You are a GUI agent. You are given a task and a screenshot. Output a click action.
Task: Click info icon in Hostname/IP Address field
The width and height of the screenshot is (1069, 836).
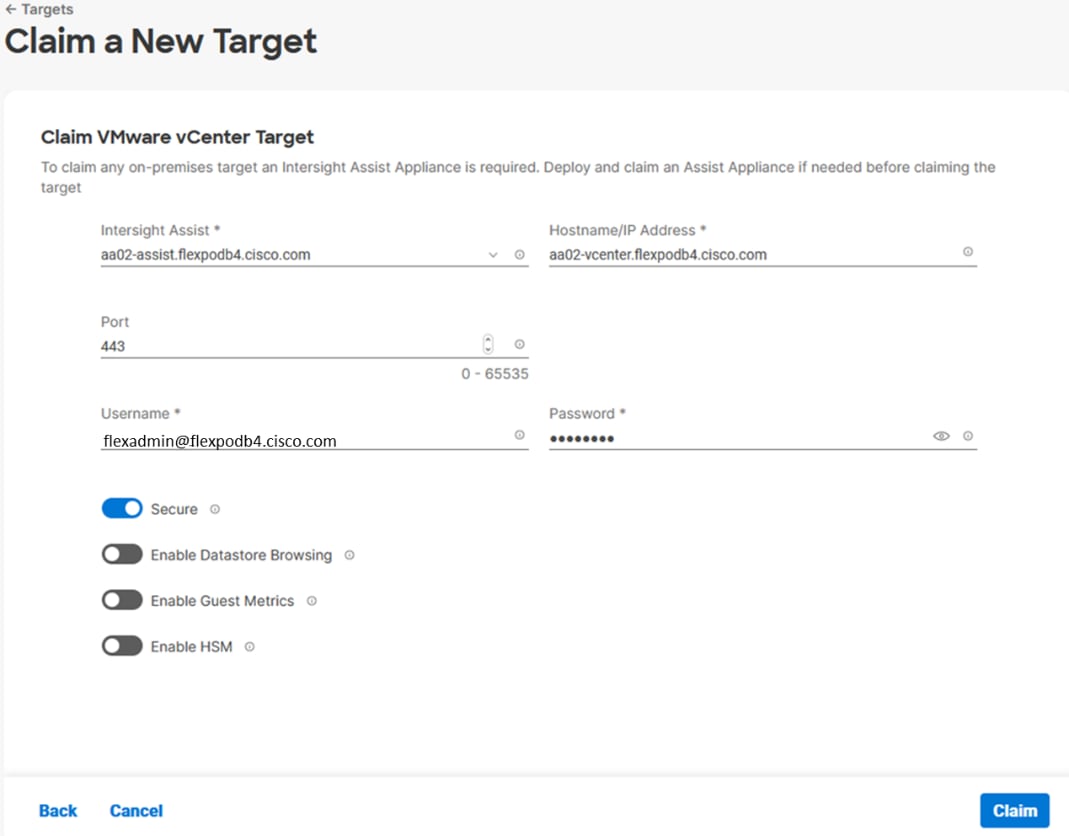click(x=967, y=252)
